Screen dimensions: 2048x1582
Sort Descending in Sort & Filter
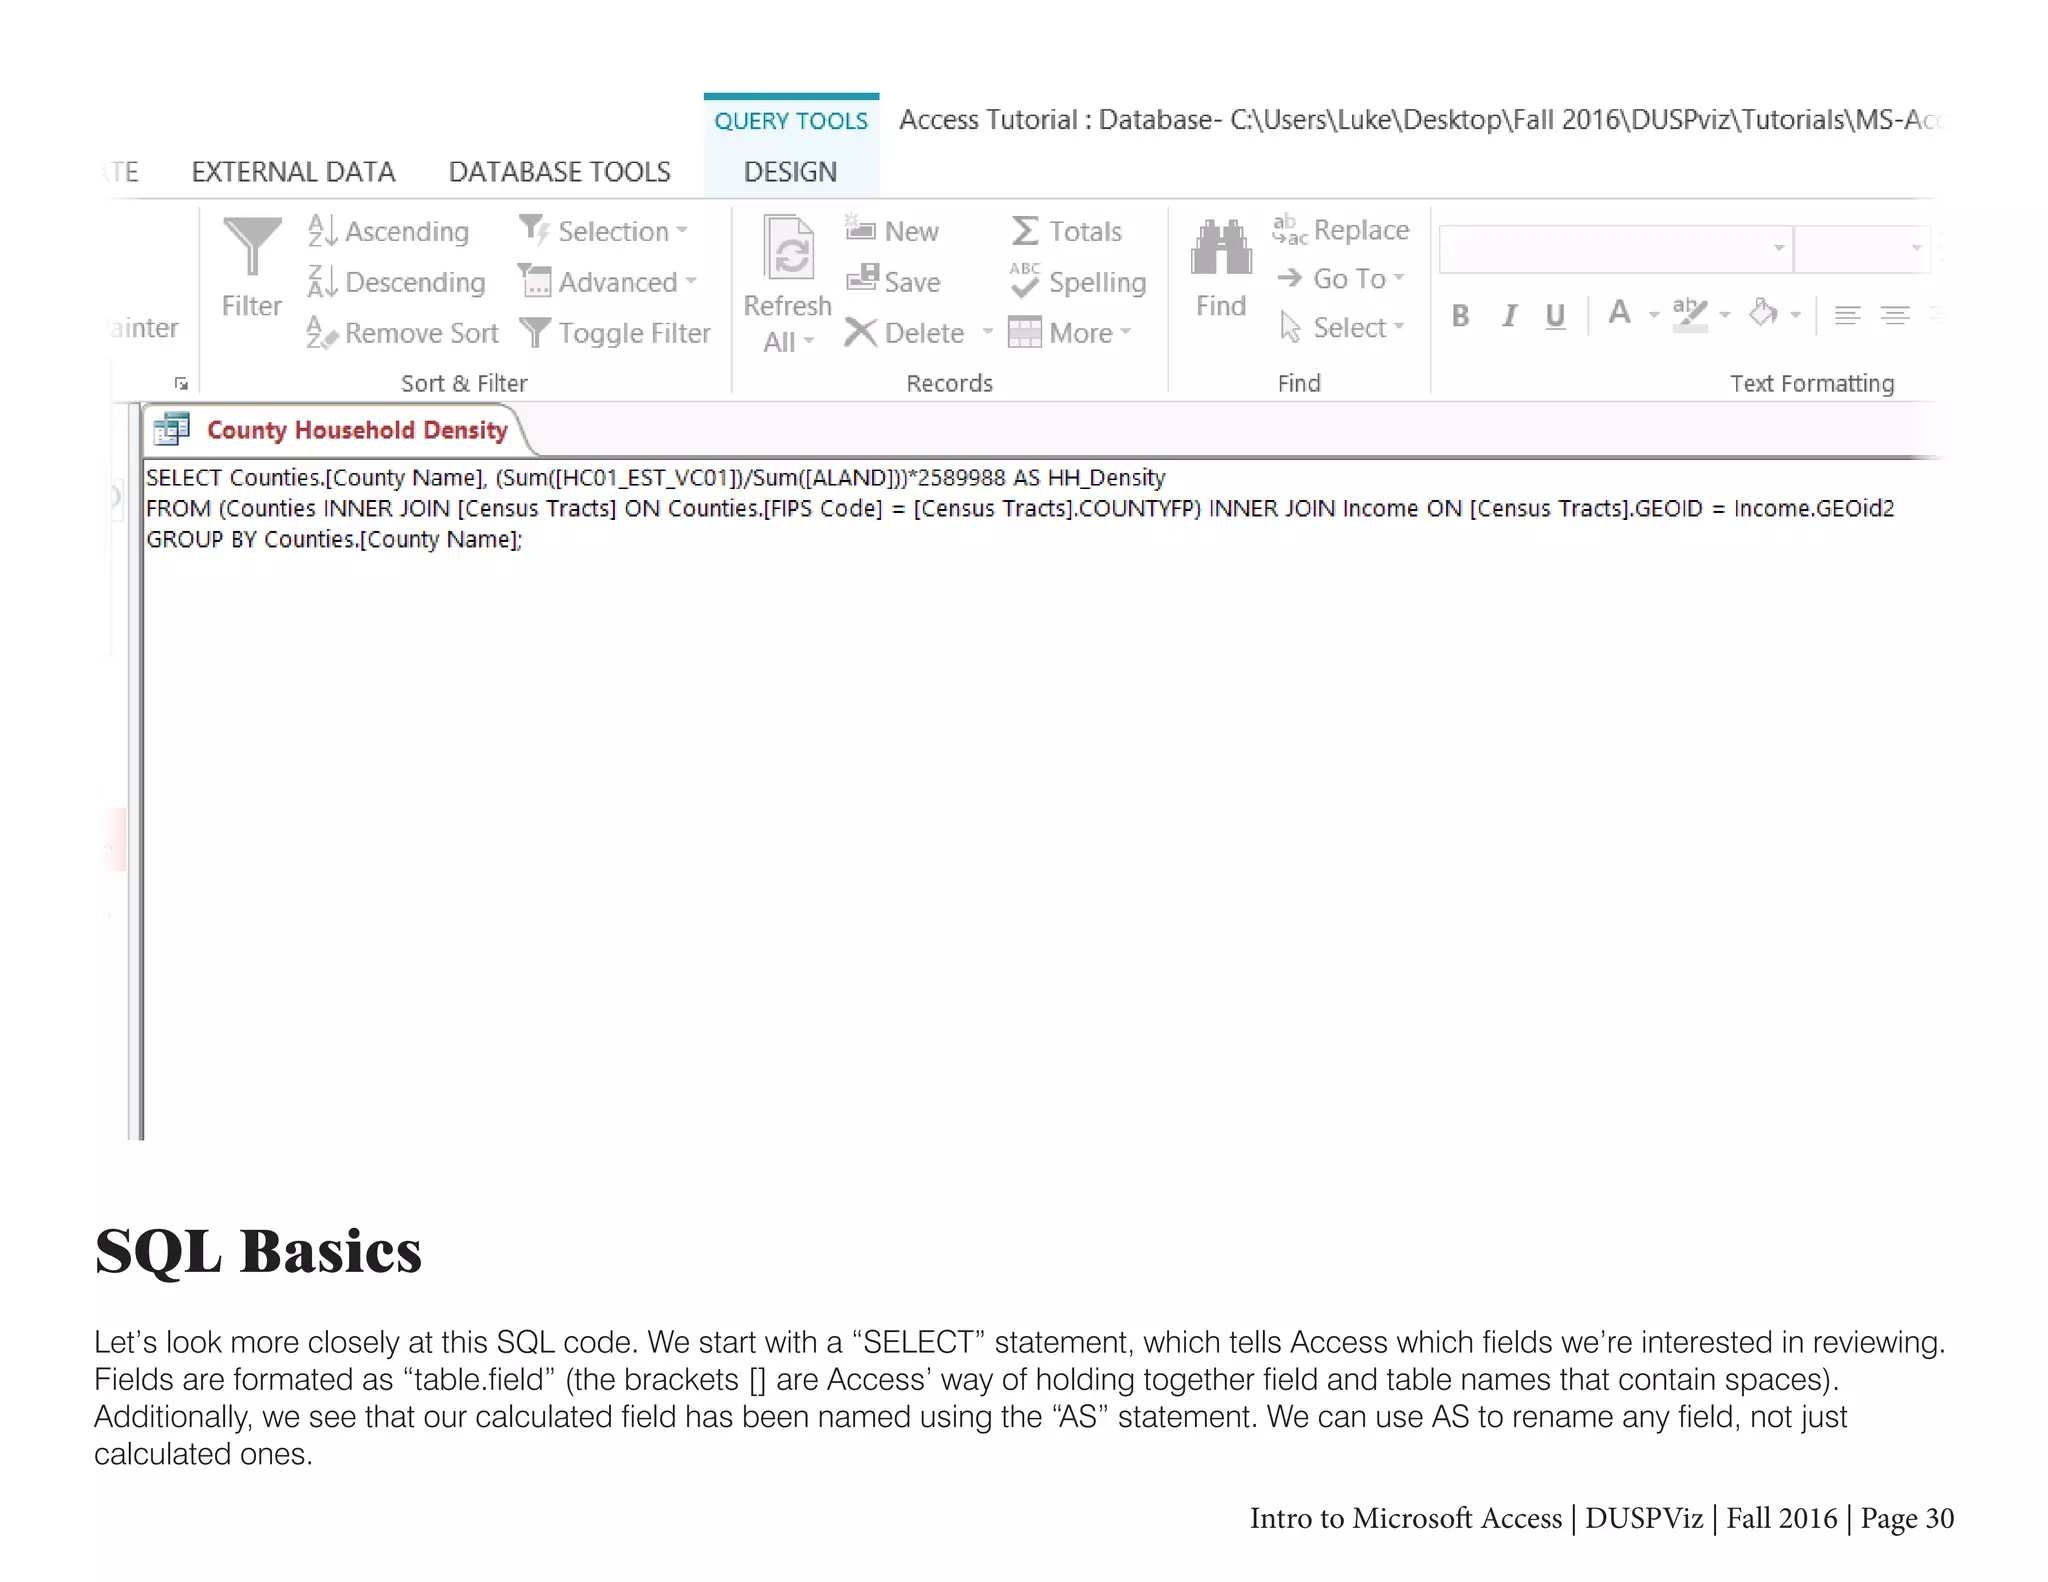click(x=396, y=282)
